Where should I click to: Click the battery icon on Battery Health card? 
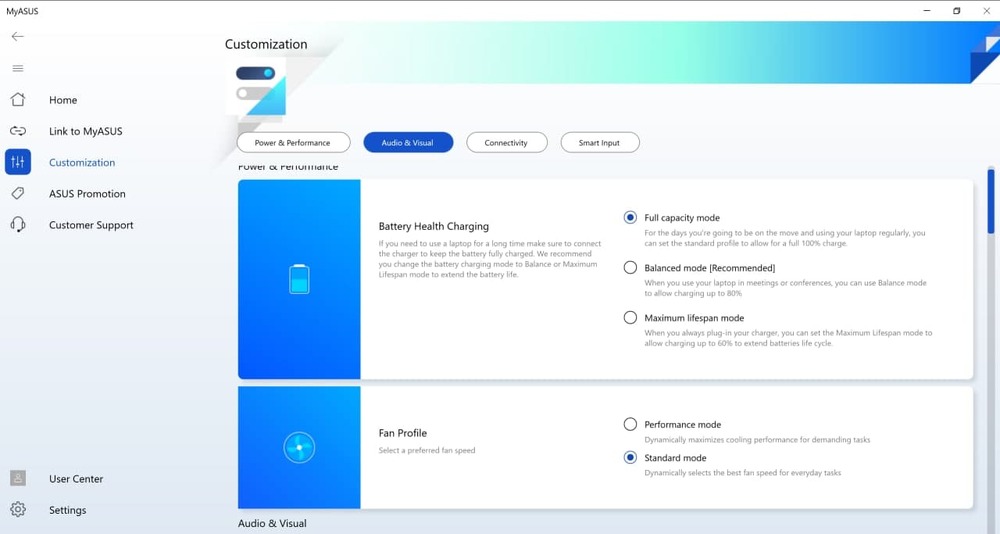tap(299, 279)
